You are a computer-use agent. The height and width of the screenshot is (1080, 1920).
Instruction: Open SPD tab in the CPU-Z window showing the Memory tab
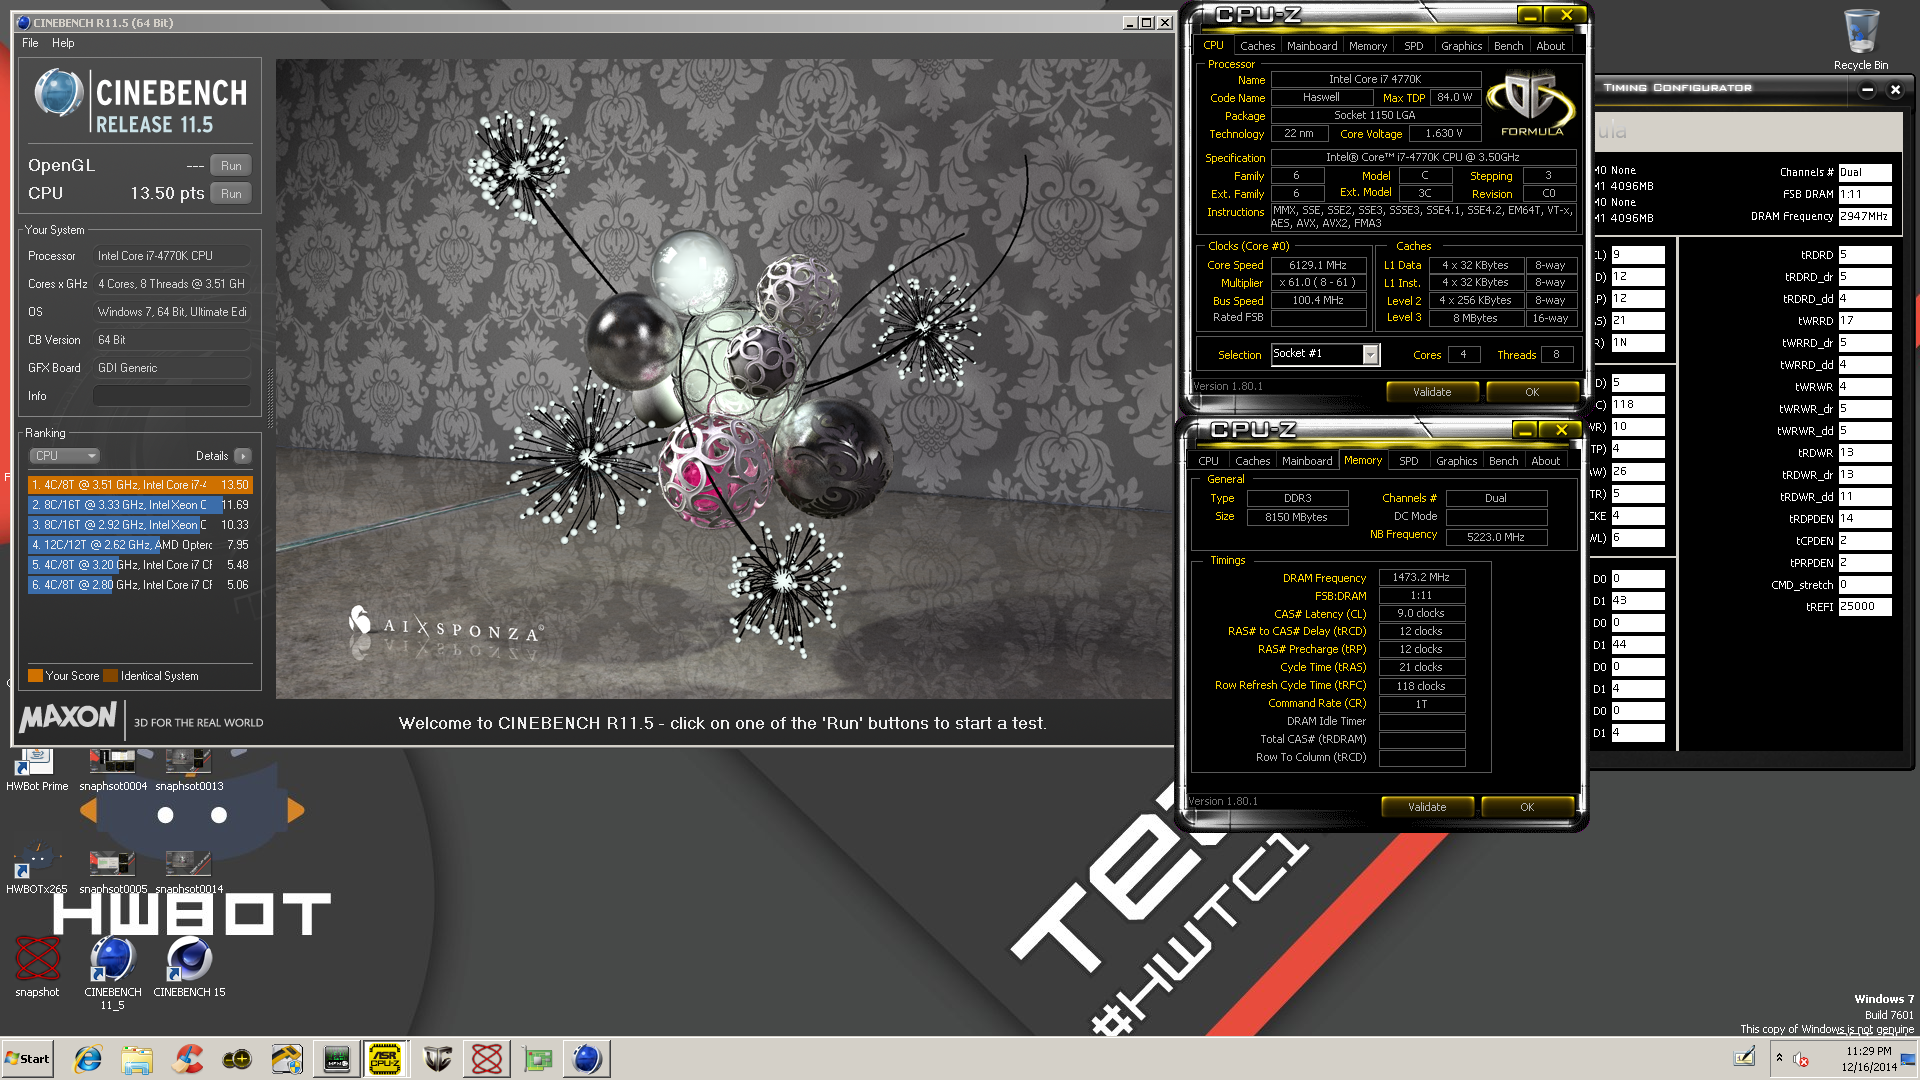click(x=1408, y=461)
